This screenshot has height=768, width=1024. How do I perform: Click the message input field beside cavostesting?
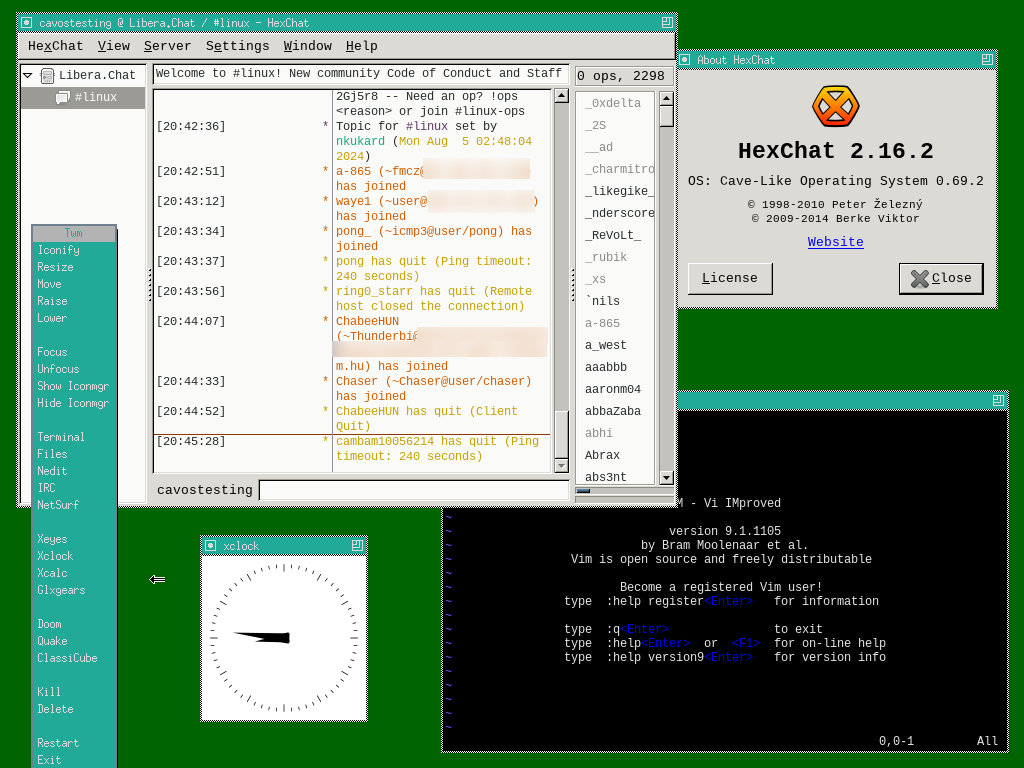[x=410, y=489]
